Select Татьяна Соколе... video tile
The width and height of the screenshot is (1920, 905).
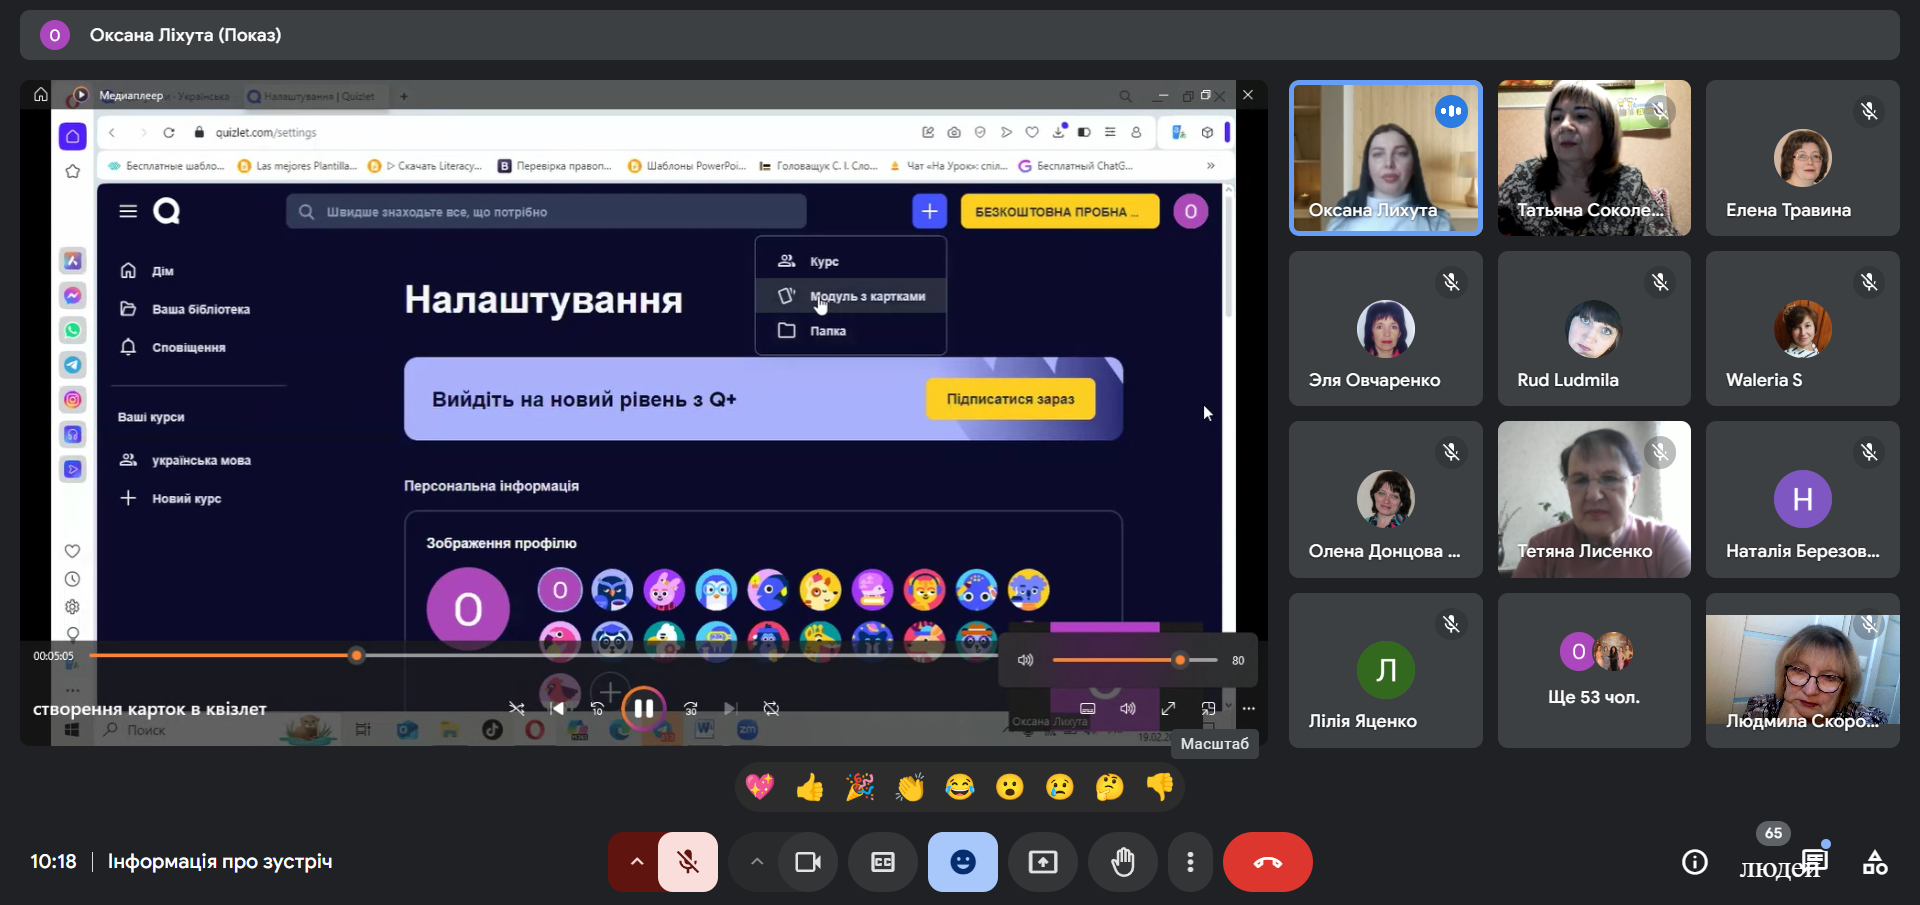coord(1594,158)
